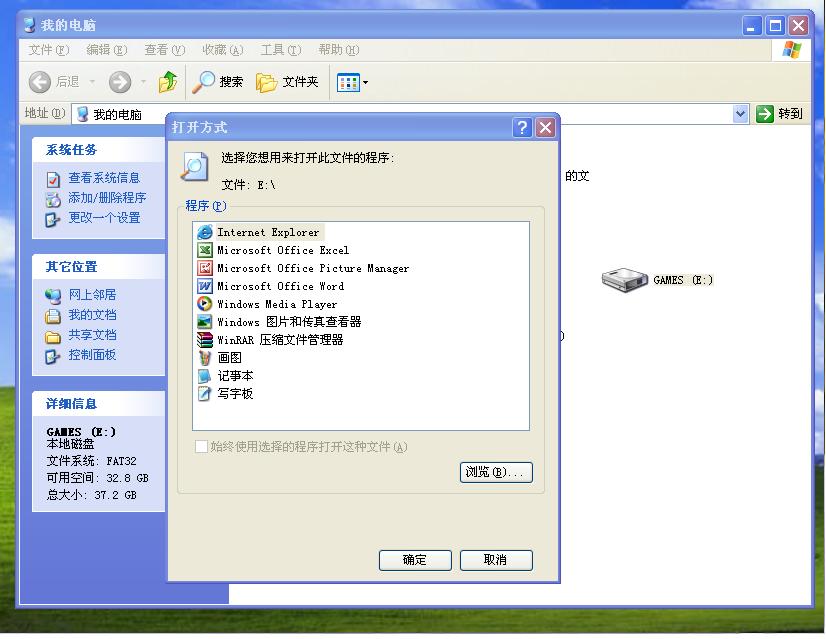
Task: Click the dialog help question-mark button
Action: point(522,127)
